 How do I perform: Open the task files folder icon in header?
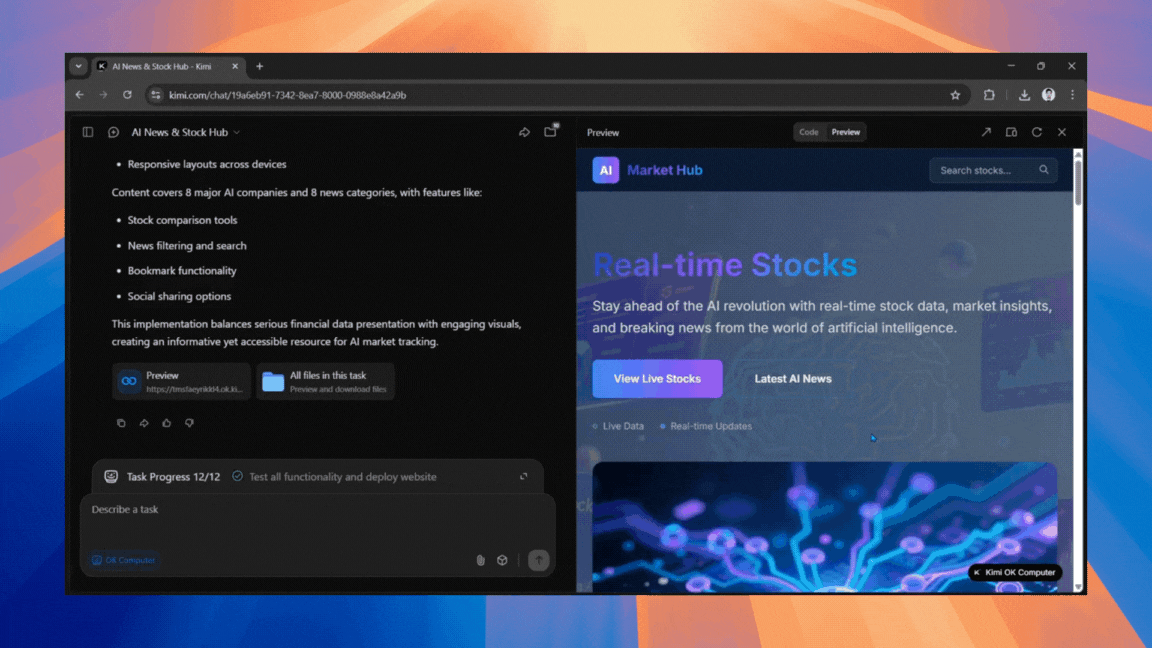click(x=550, y=132)
